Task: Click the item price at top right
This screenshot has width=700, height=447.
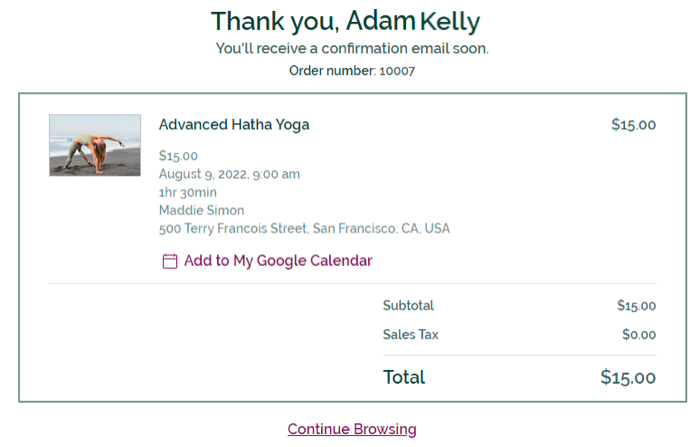Action: pos(633,125)
